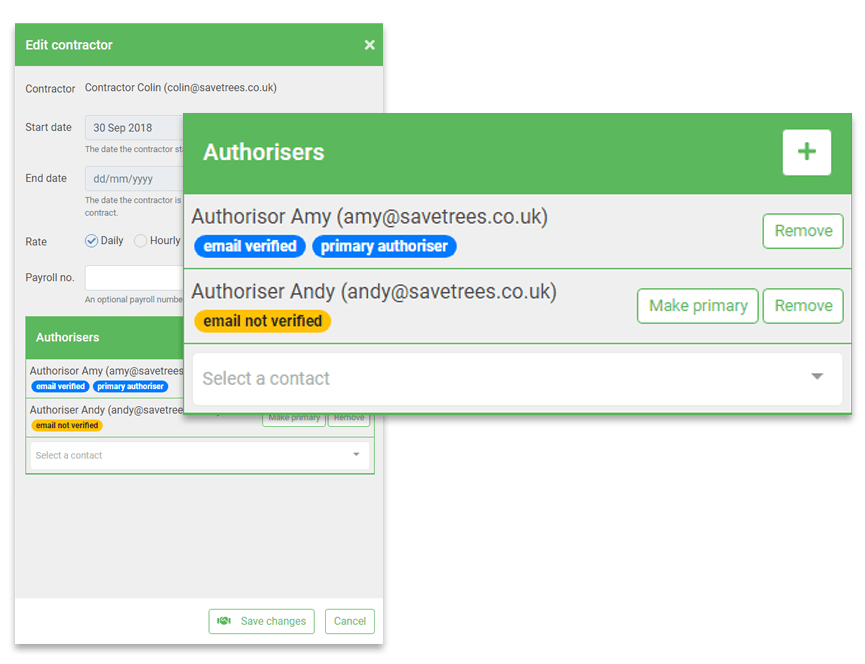Add an authoriser with the plus icon
The width and height of the screenshot is (865, 664).
pyautogui.click(x=807, y=152)
